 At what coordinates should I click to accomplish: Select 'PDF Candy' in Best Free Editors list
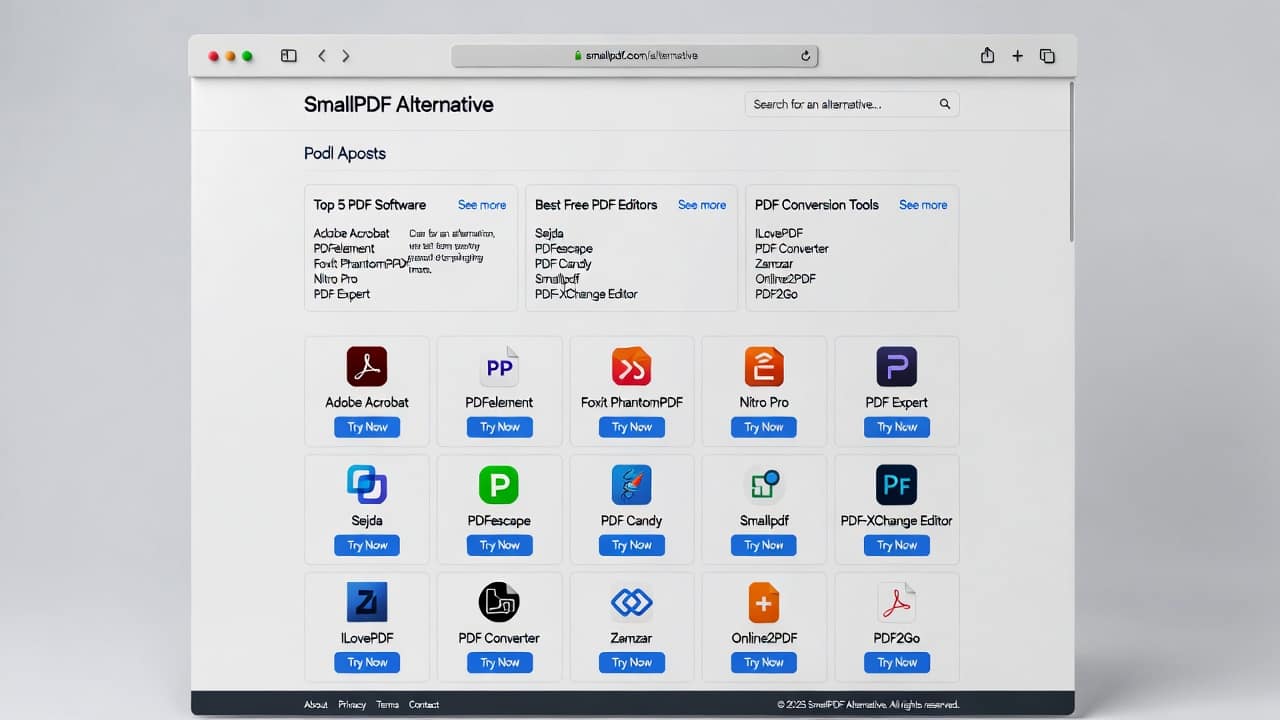pos(563,264)
